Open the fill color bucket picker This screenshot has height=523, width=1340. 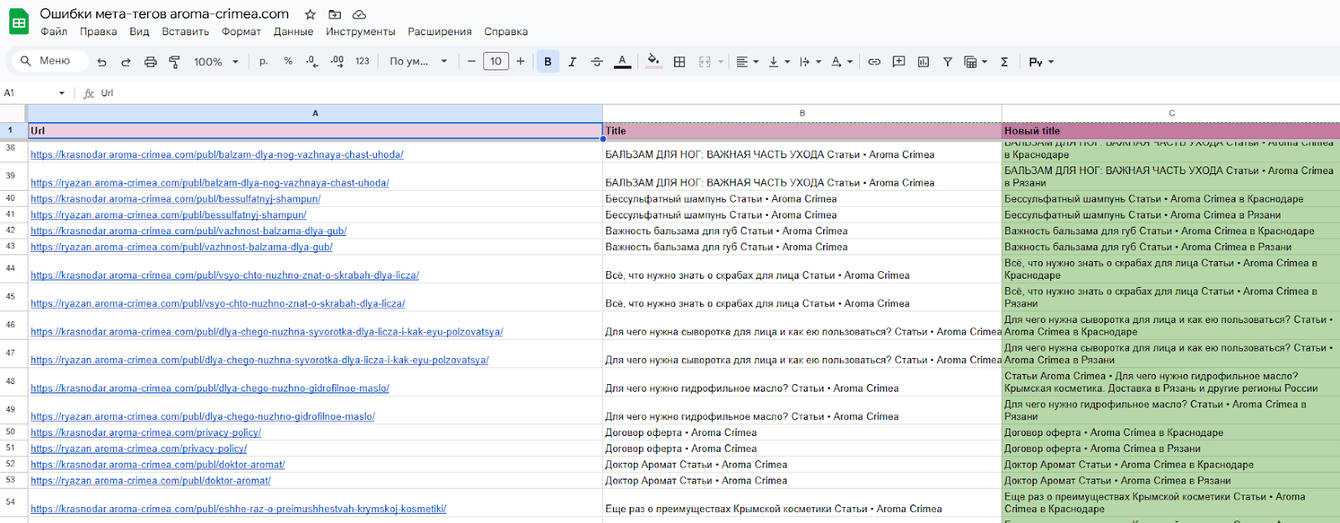point(653,62)
